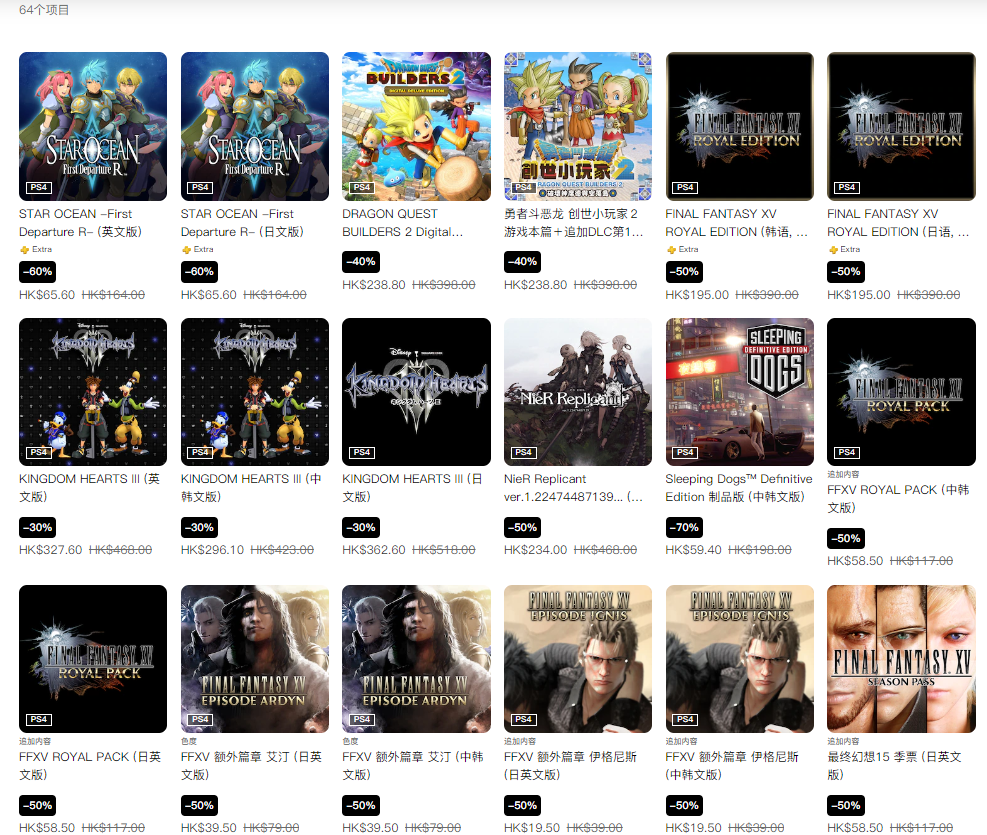
Task: Open the STAR OCEAN First Departure R (英文版) title link
Action: 81,223
